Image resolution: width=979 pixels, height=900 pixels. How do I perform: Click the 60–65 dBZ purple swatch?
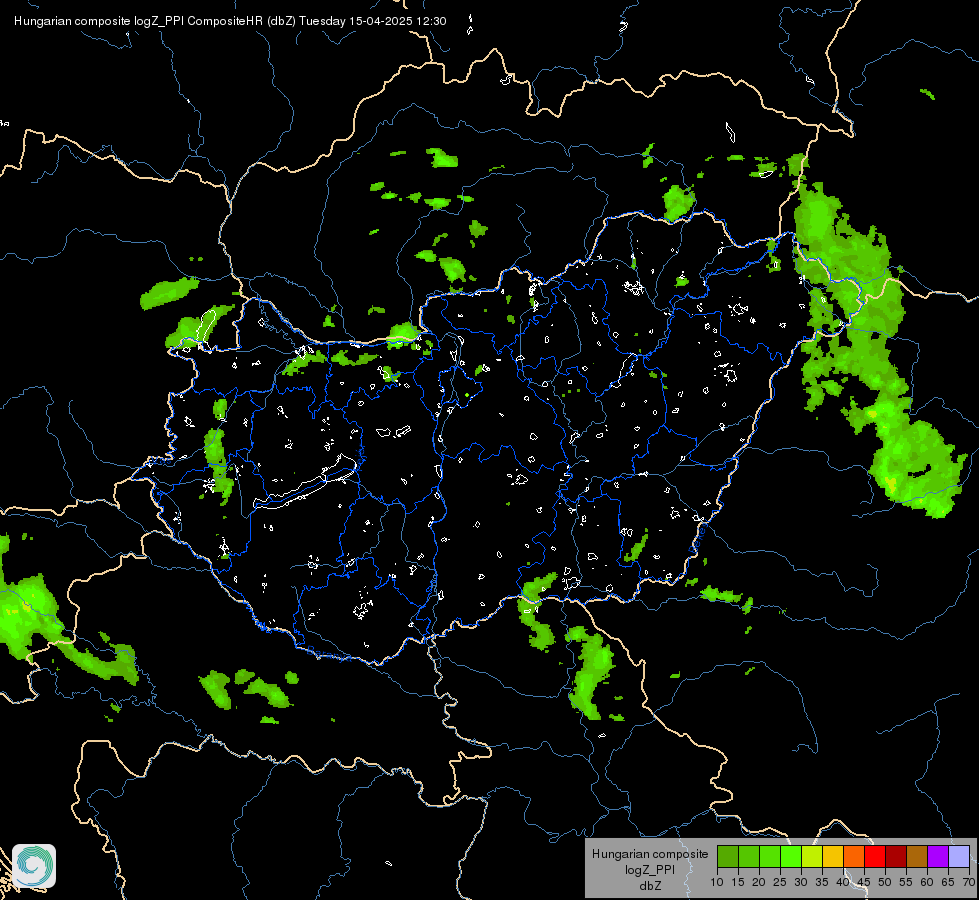pyautogui.click(x=938, y=856)
